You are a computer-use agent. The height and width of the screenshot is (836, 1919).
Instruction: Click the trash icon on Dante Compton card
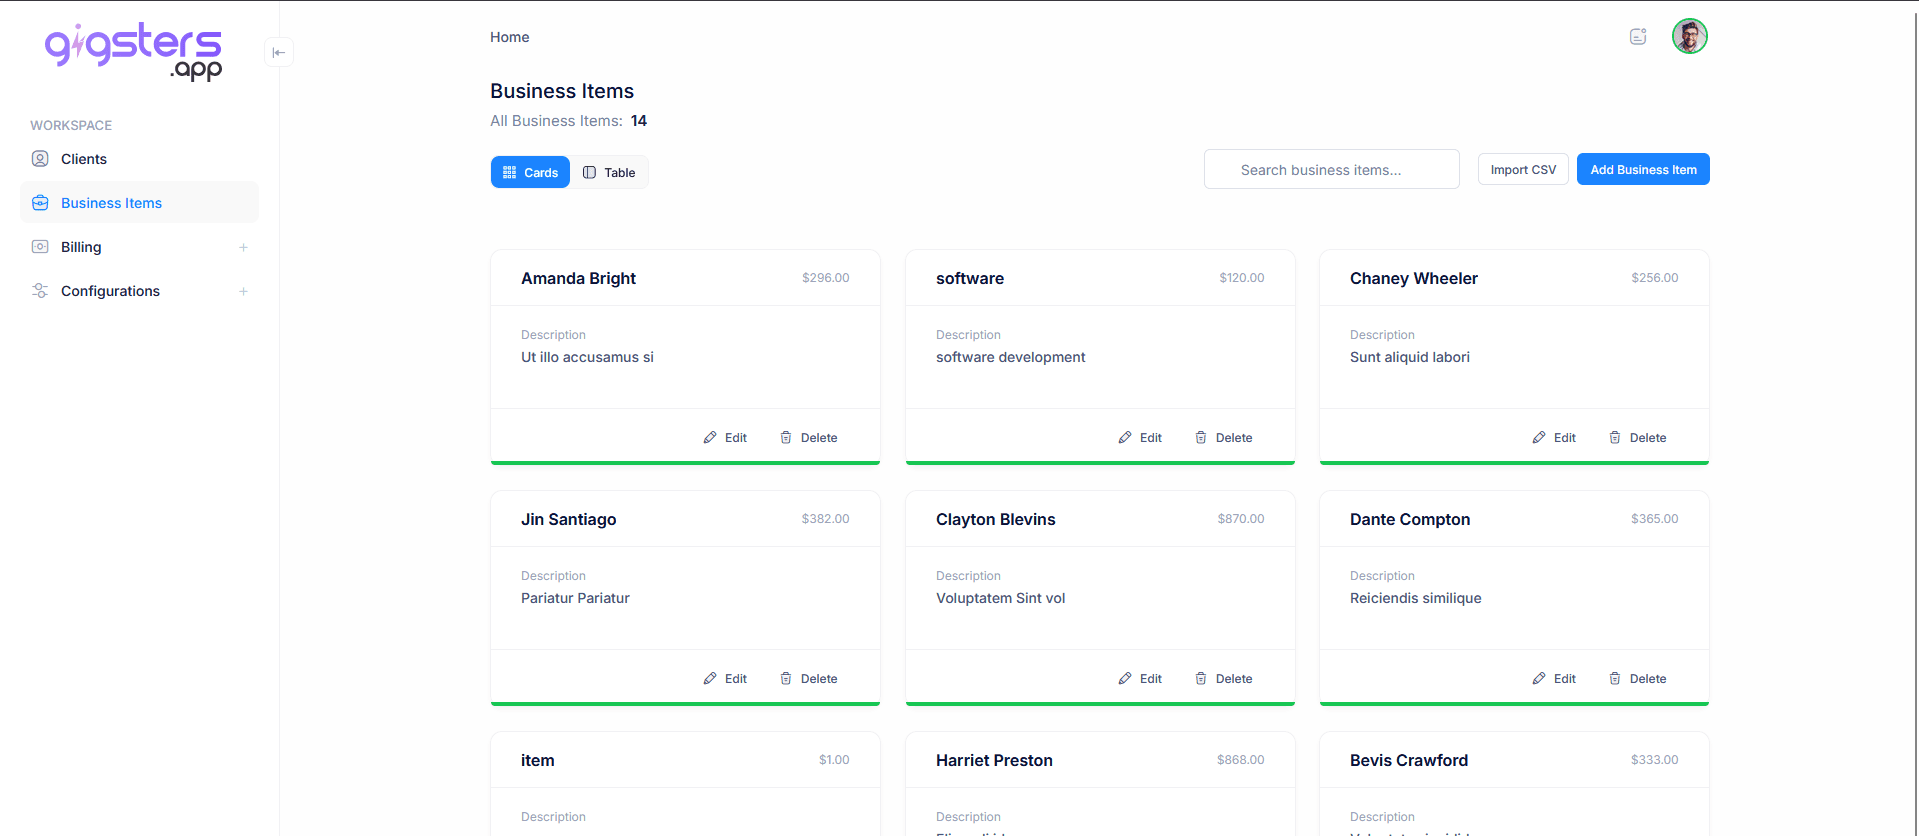(x=1615, y=679)
